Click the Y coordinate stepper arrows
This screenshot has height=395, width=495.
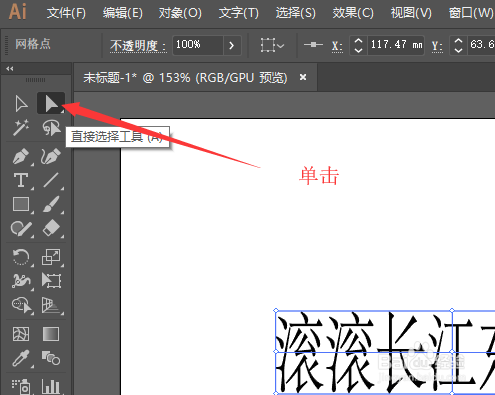[458, 45]
